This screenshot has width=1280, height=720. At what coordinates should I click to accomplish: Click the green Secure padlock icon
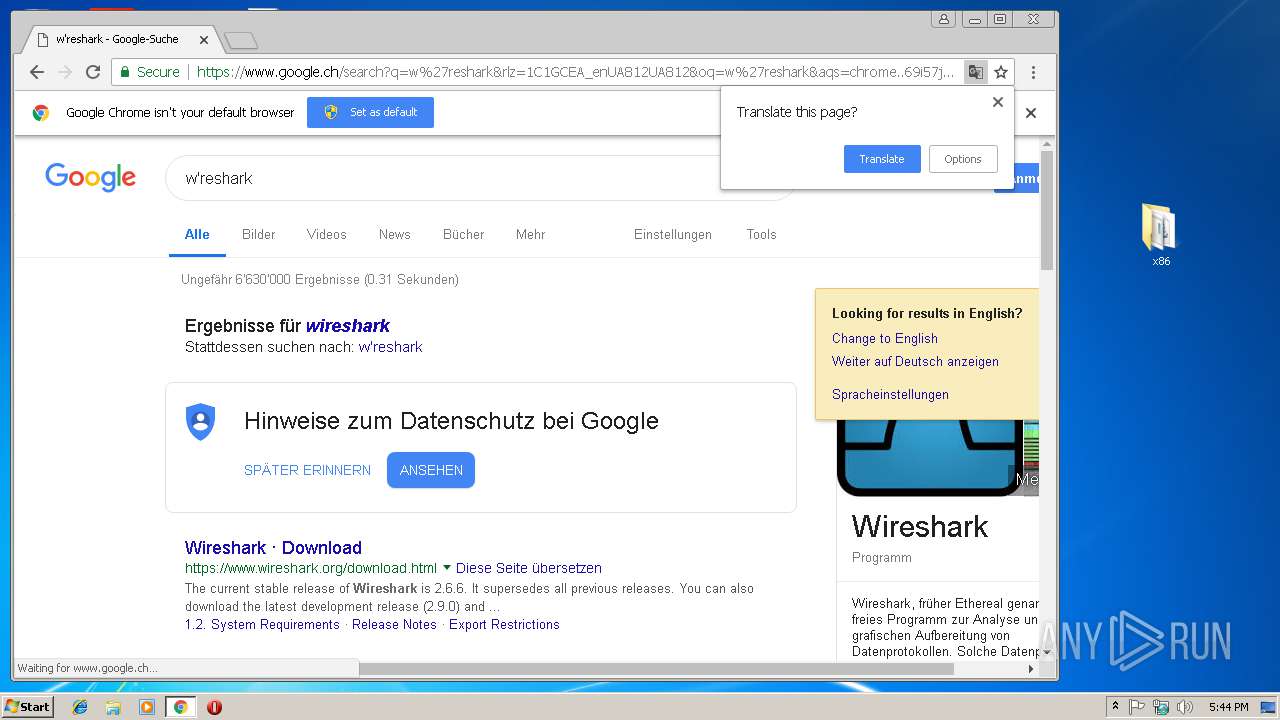pos(126,72)
